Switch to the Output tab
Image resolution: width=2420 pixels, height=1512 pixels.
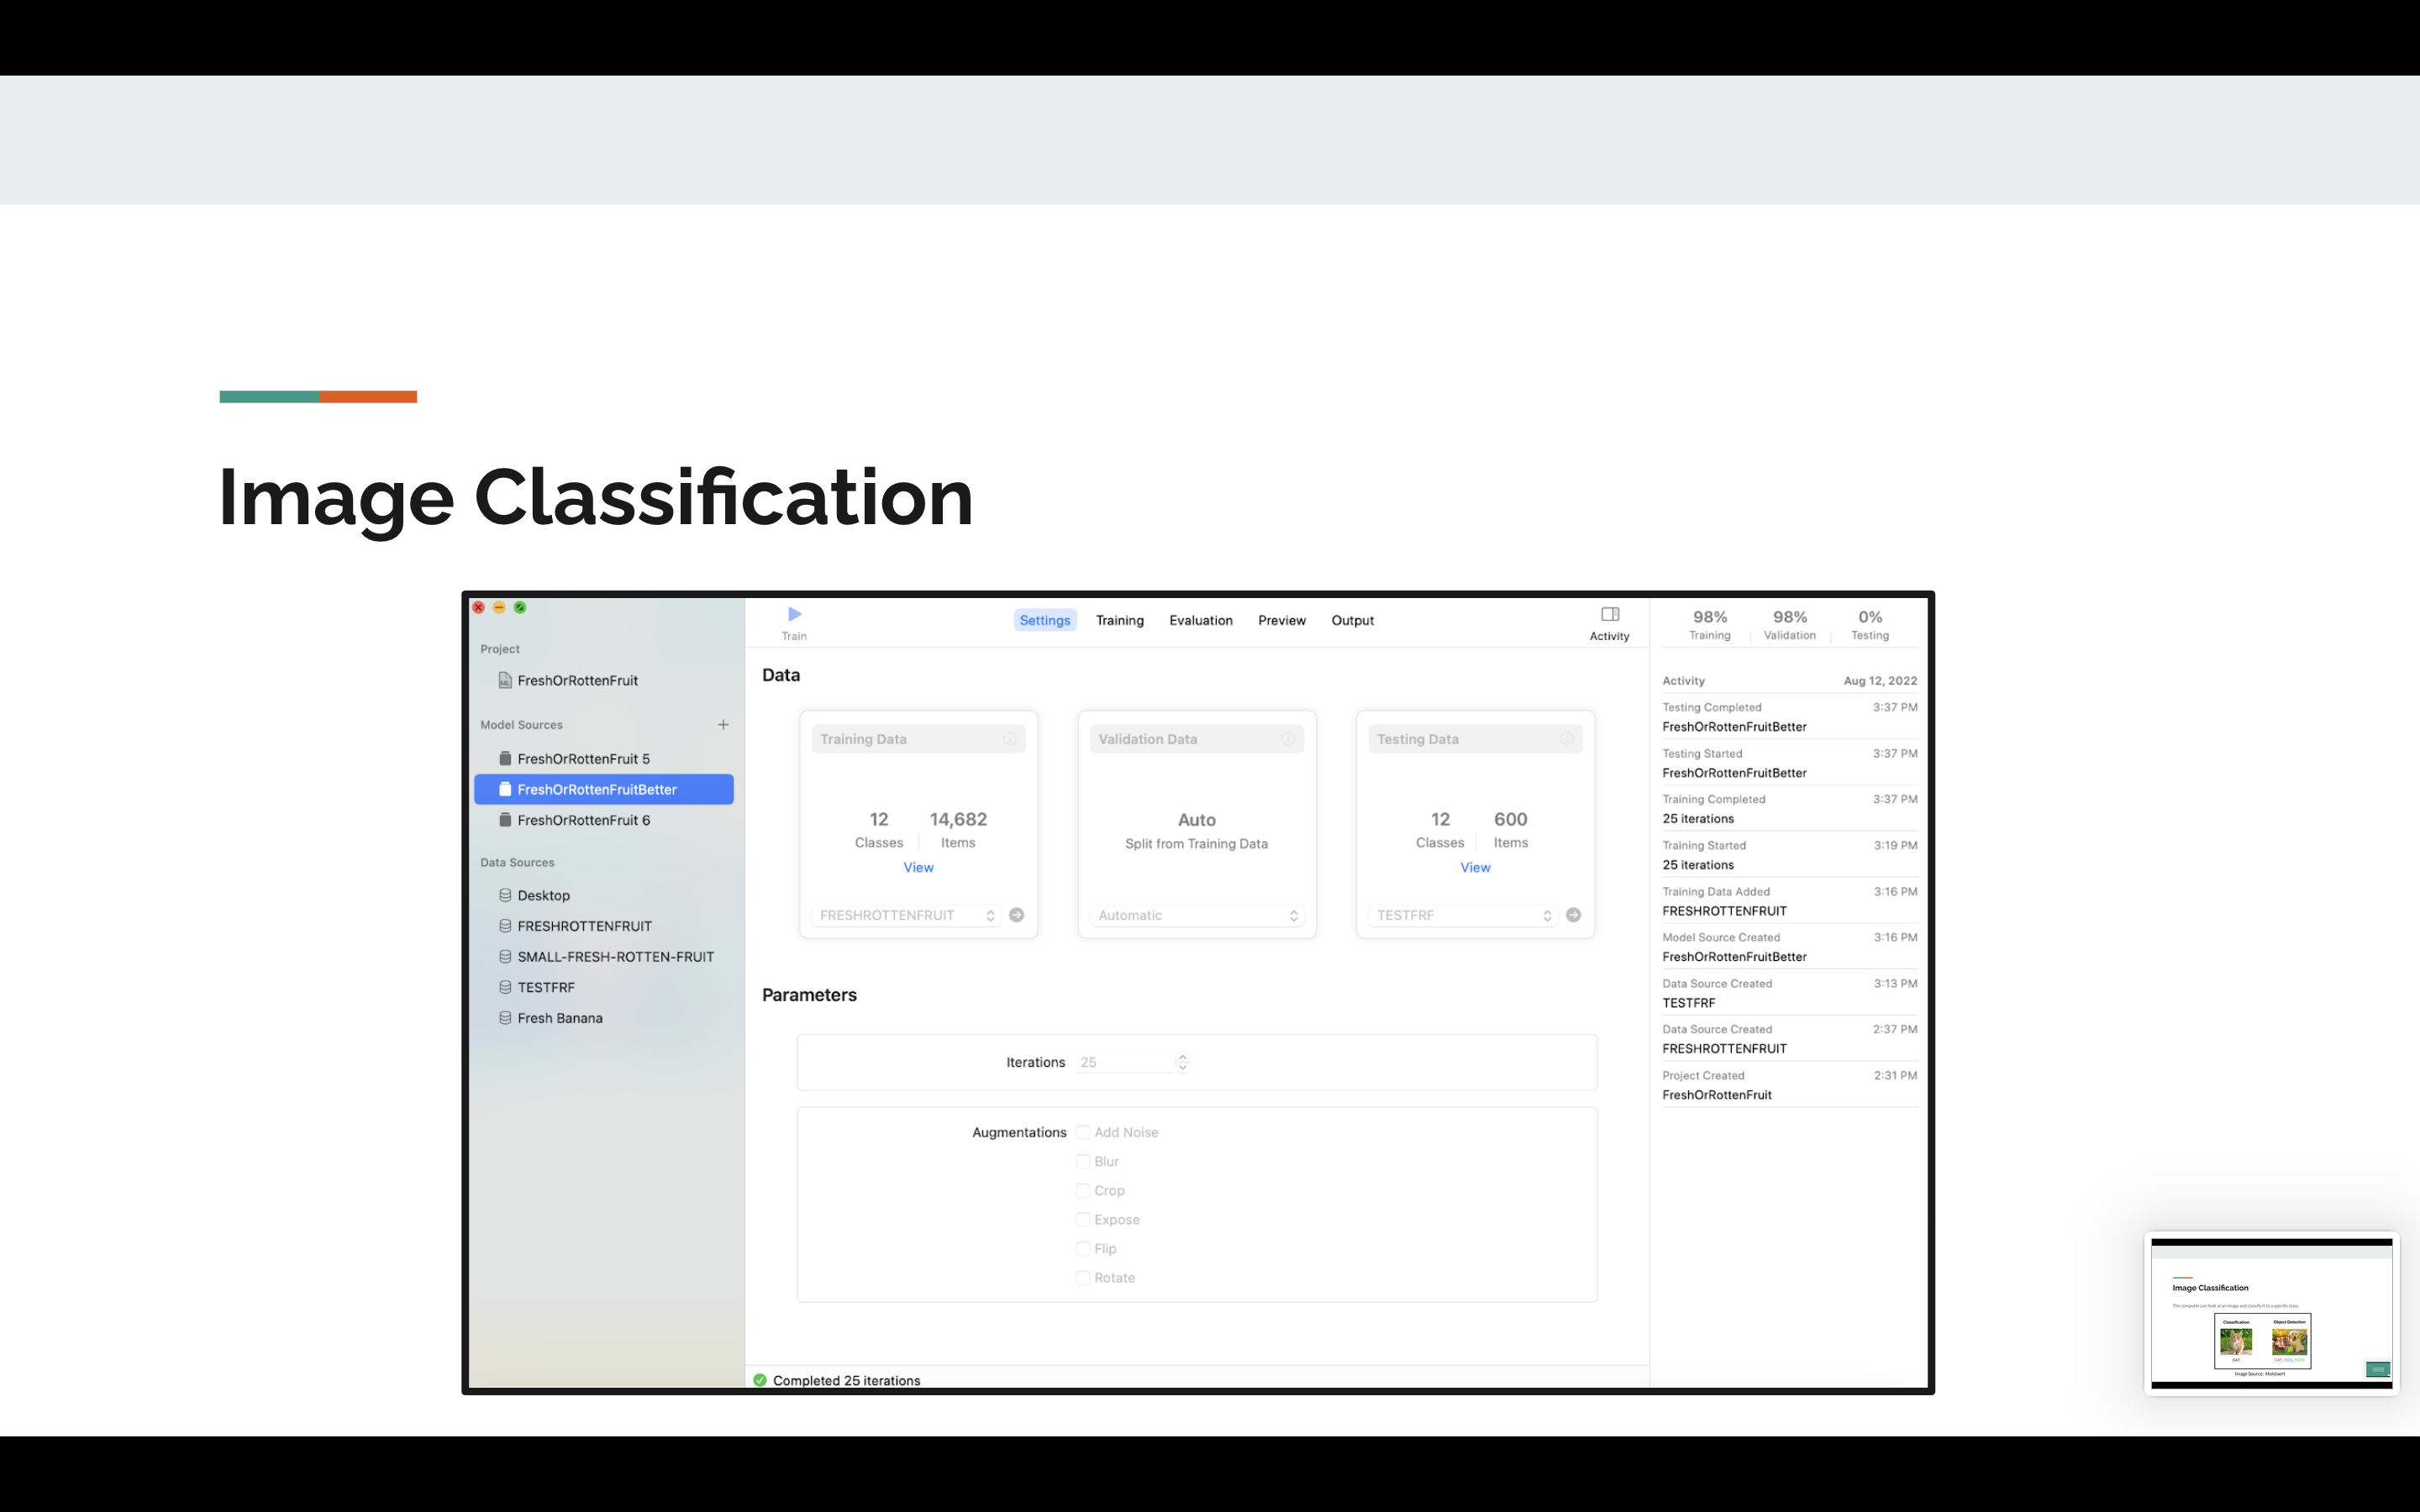point(1352,620)
